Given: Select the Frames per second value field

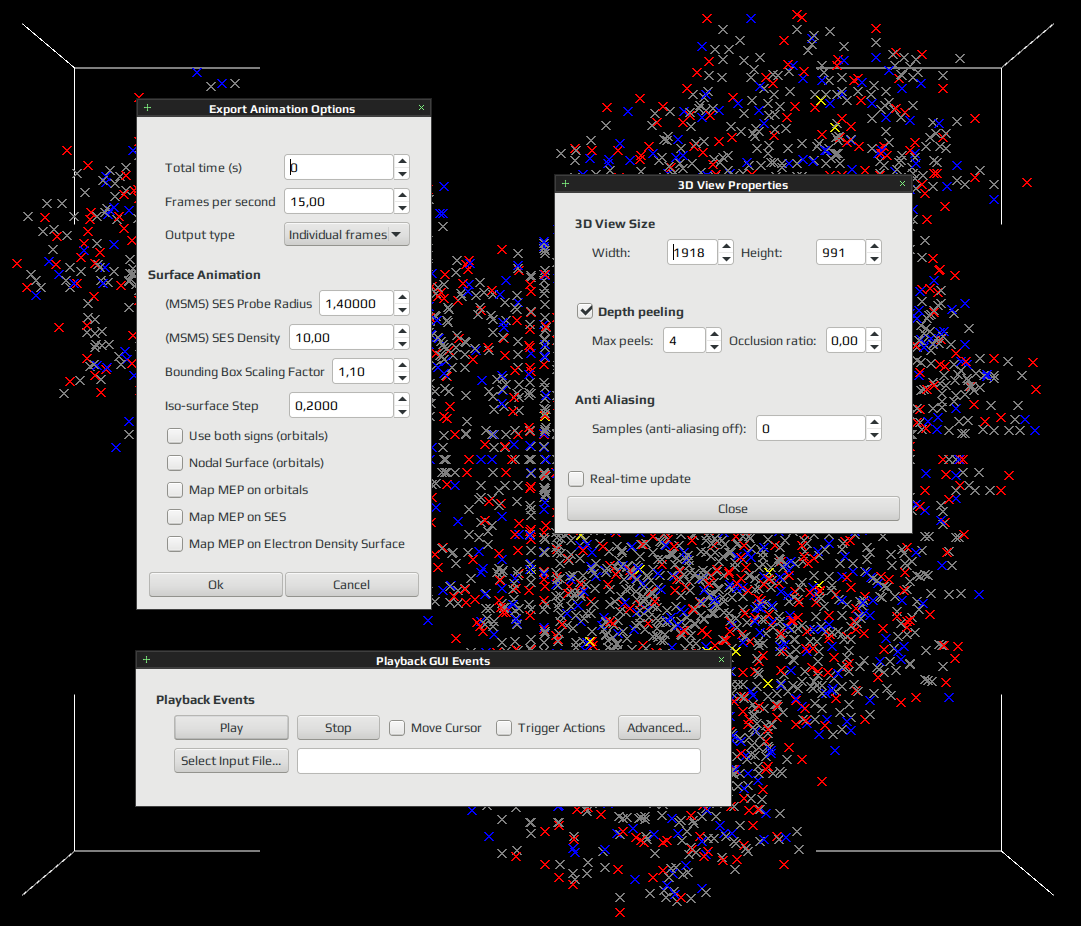Looking at the screenshot, I should click(x=339, y=201).
